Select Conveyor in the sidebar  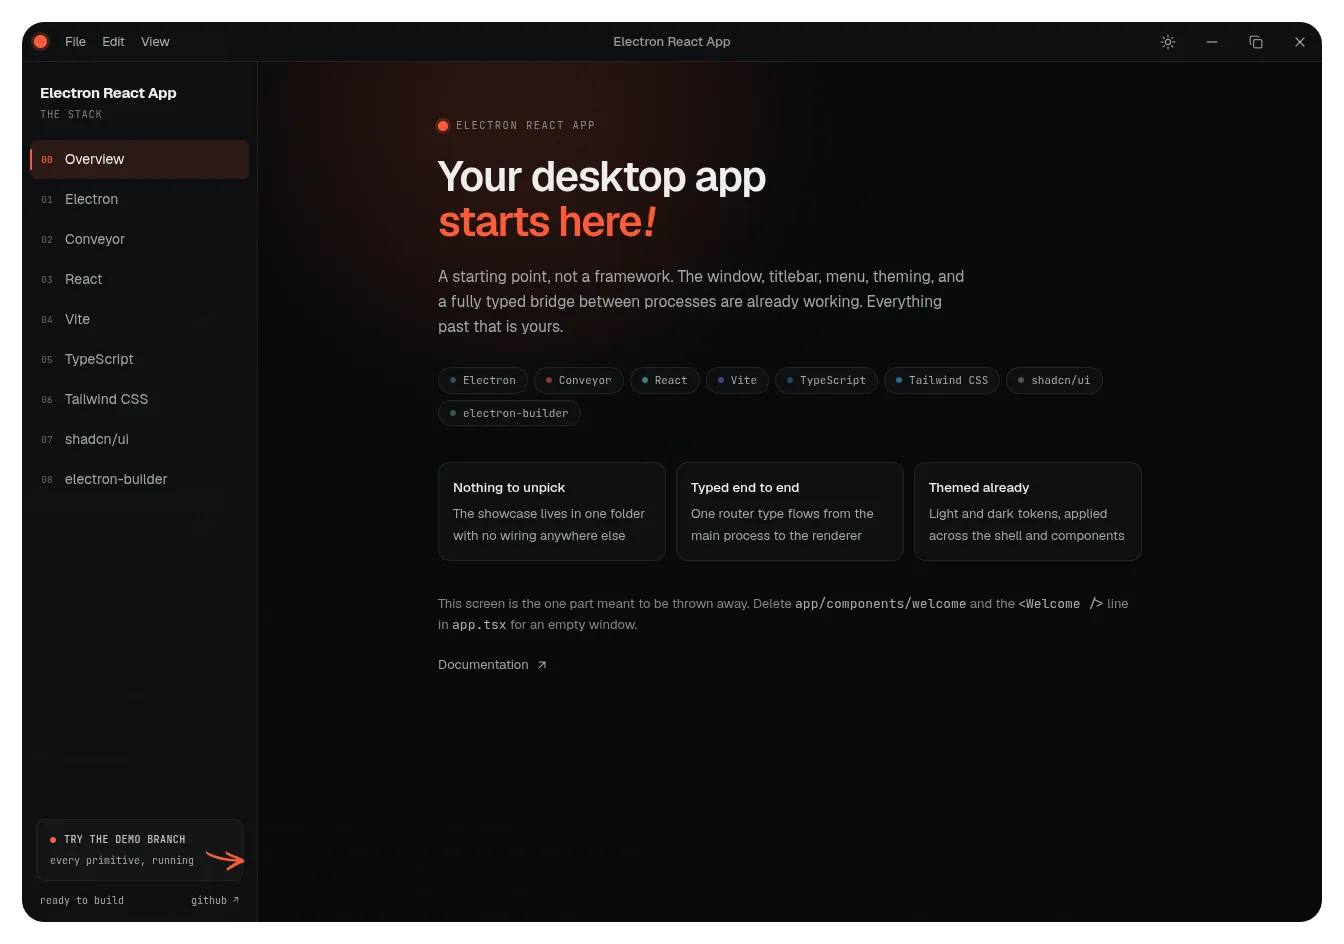(x=139, y=239)
